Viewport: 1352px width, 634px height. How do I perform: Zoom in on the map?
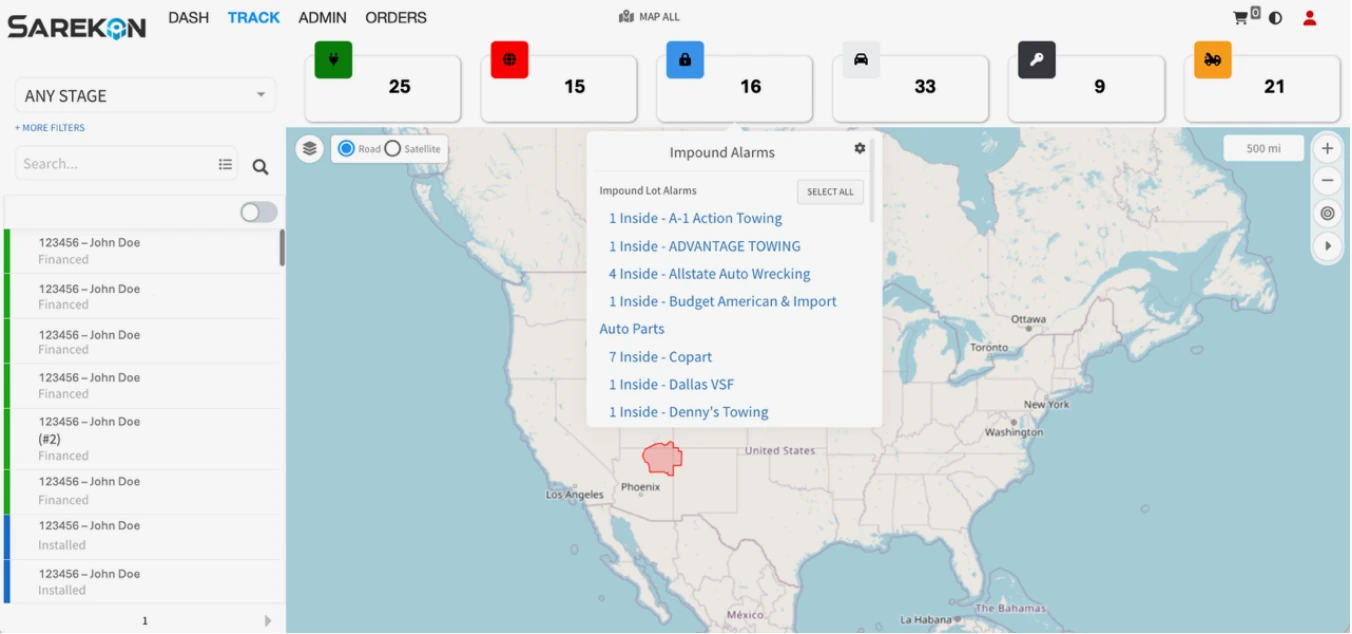pos(1327,149)
